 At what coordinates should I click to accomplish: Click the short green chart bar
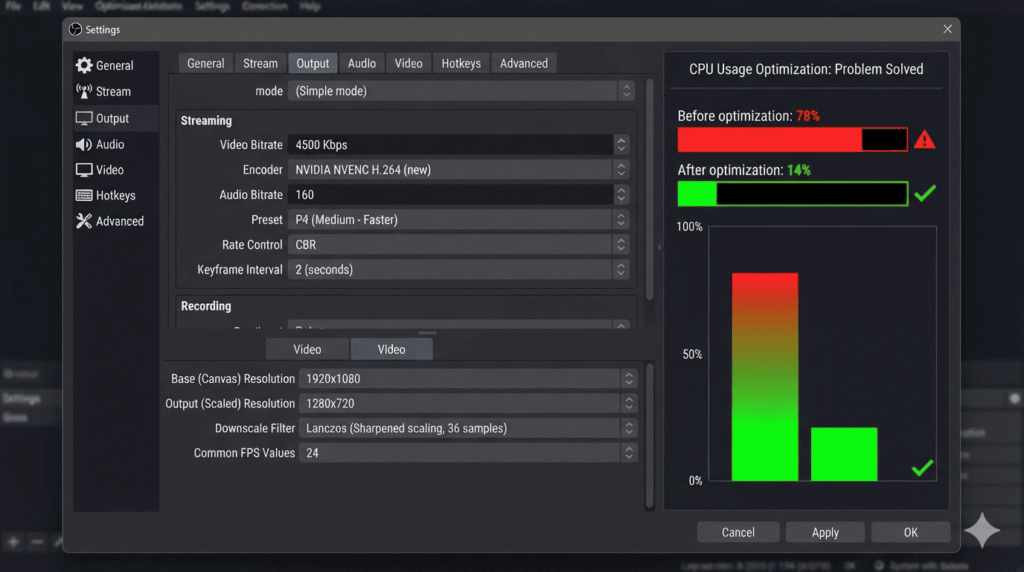(844, 454)
